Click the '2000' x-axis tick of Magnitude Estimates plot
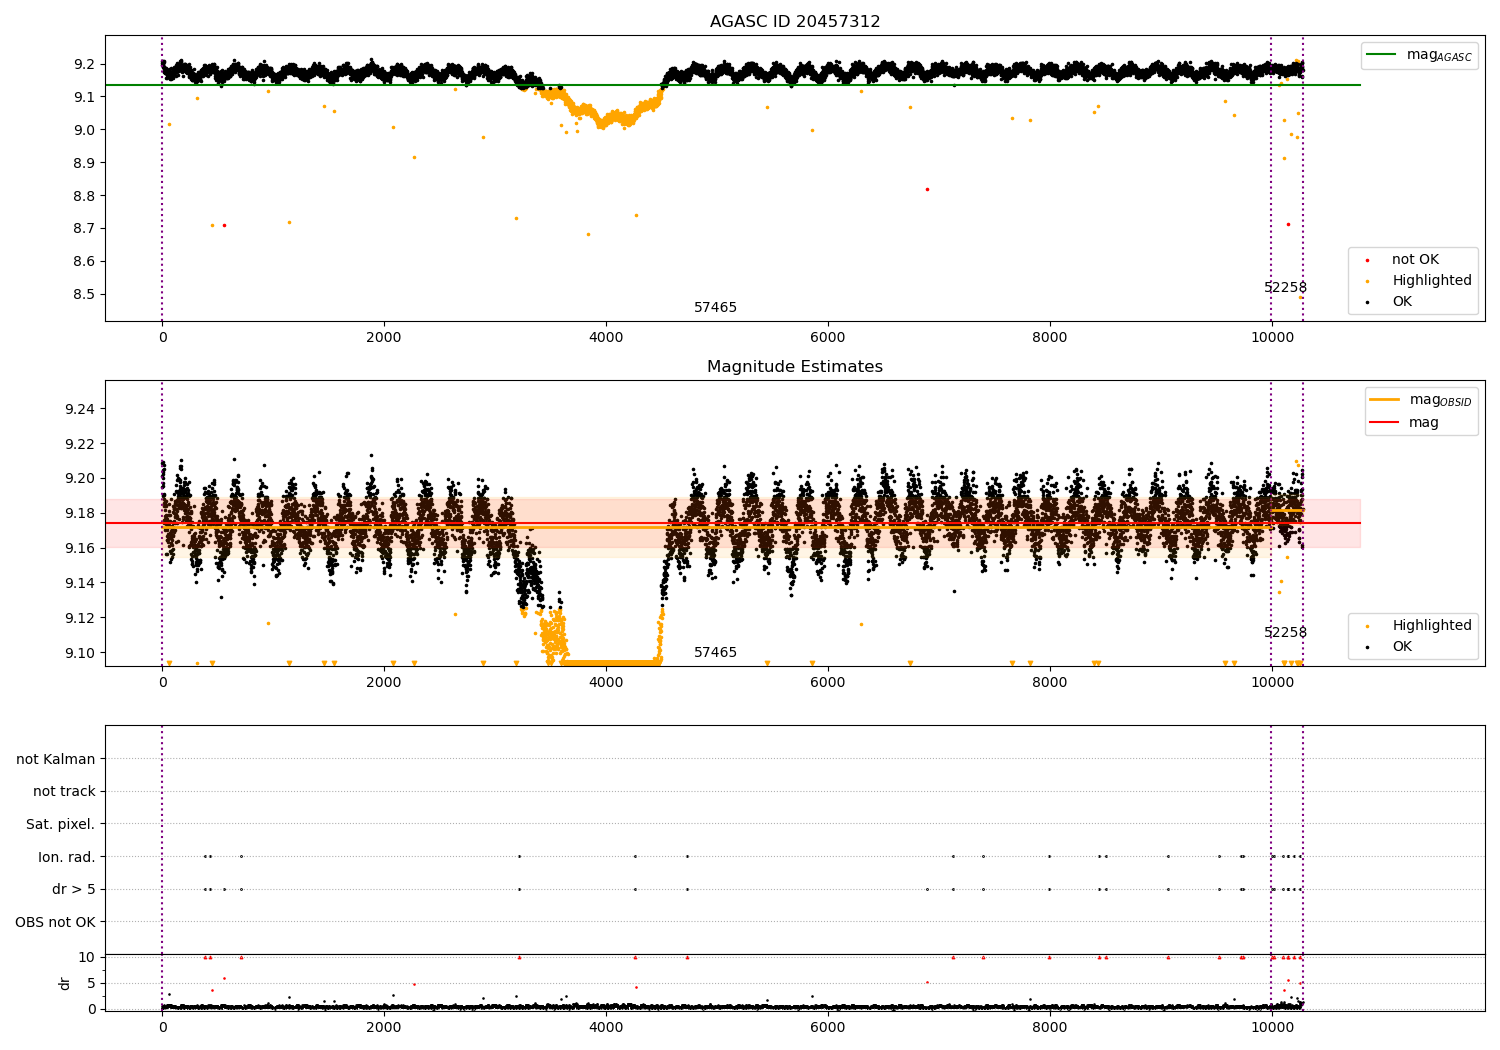Viewport: 1500px width, 1050px height. click(384, 683)
